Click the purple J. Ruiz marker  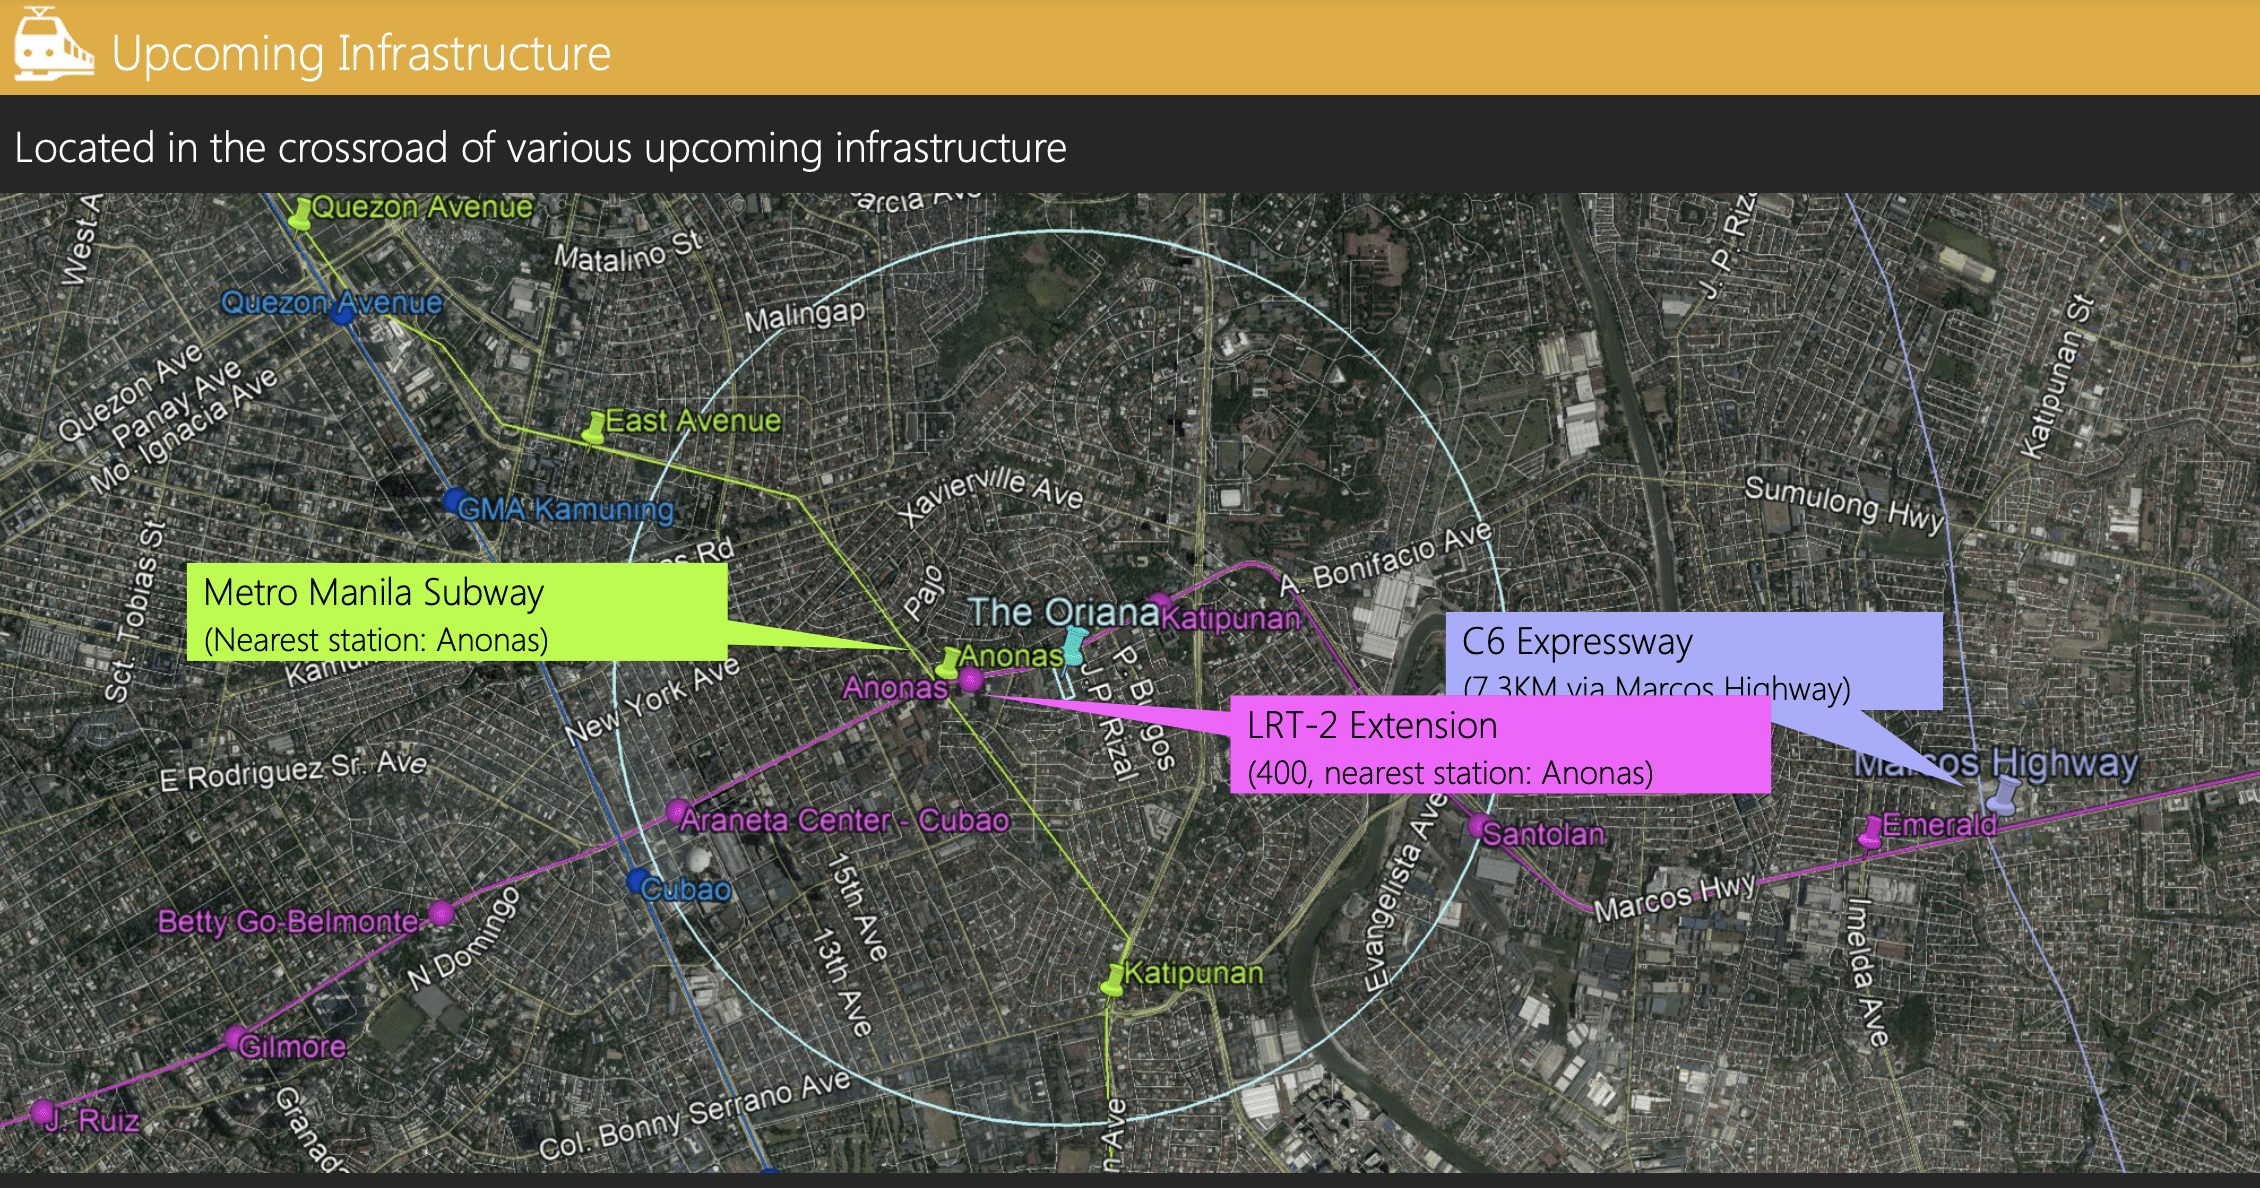[x=42, y=1112]
